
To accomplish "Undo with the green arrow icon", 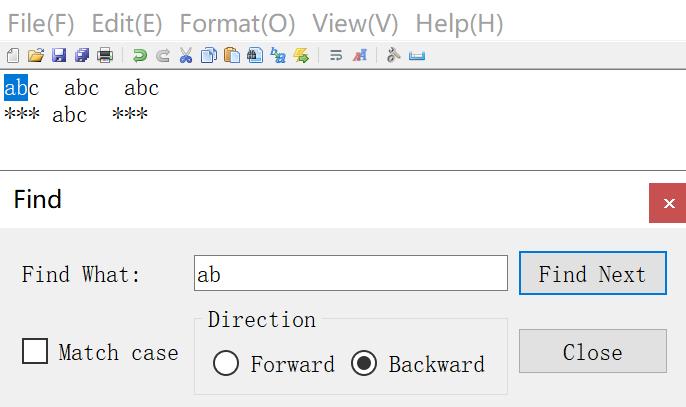I will tap(140, 56).
